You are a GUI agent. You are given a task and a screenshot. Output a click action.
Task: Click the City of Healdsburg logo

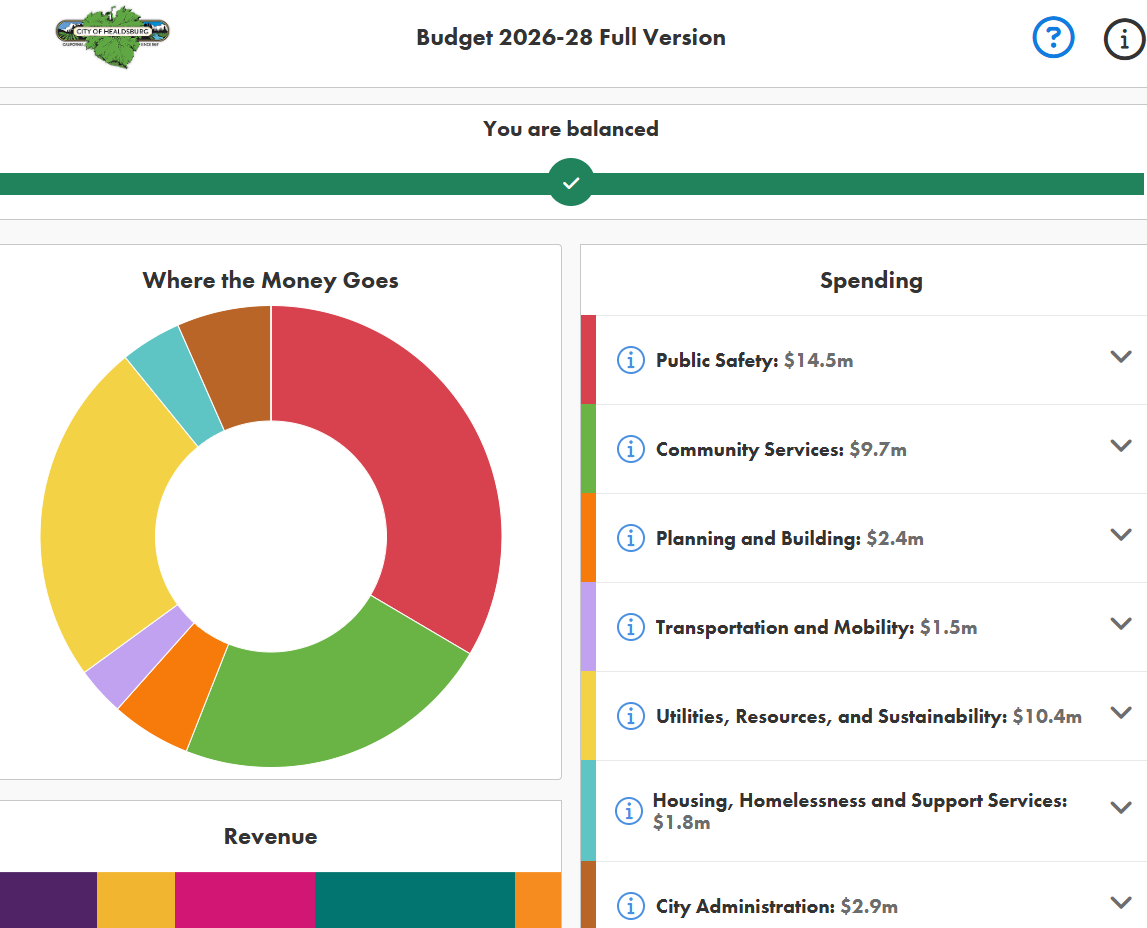click(x=112, y=36)
